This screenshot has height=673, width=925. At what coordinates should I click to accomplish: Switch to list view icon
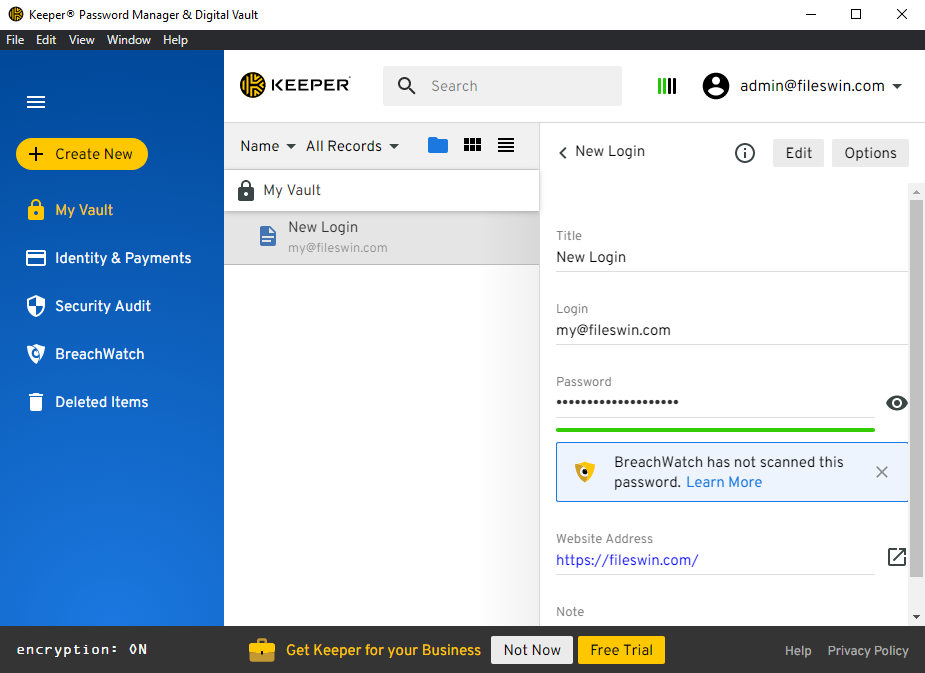(506, 145)
